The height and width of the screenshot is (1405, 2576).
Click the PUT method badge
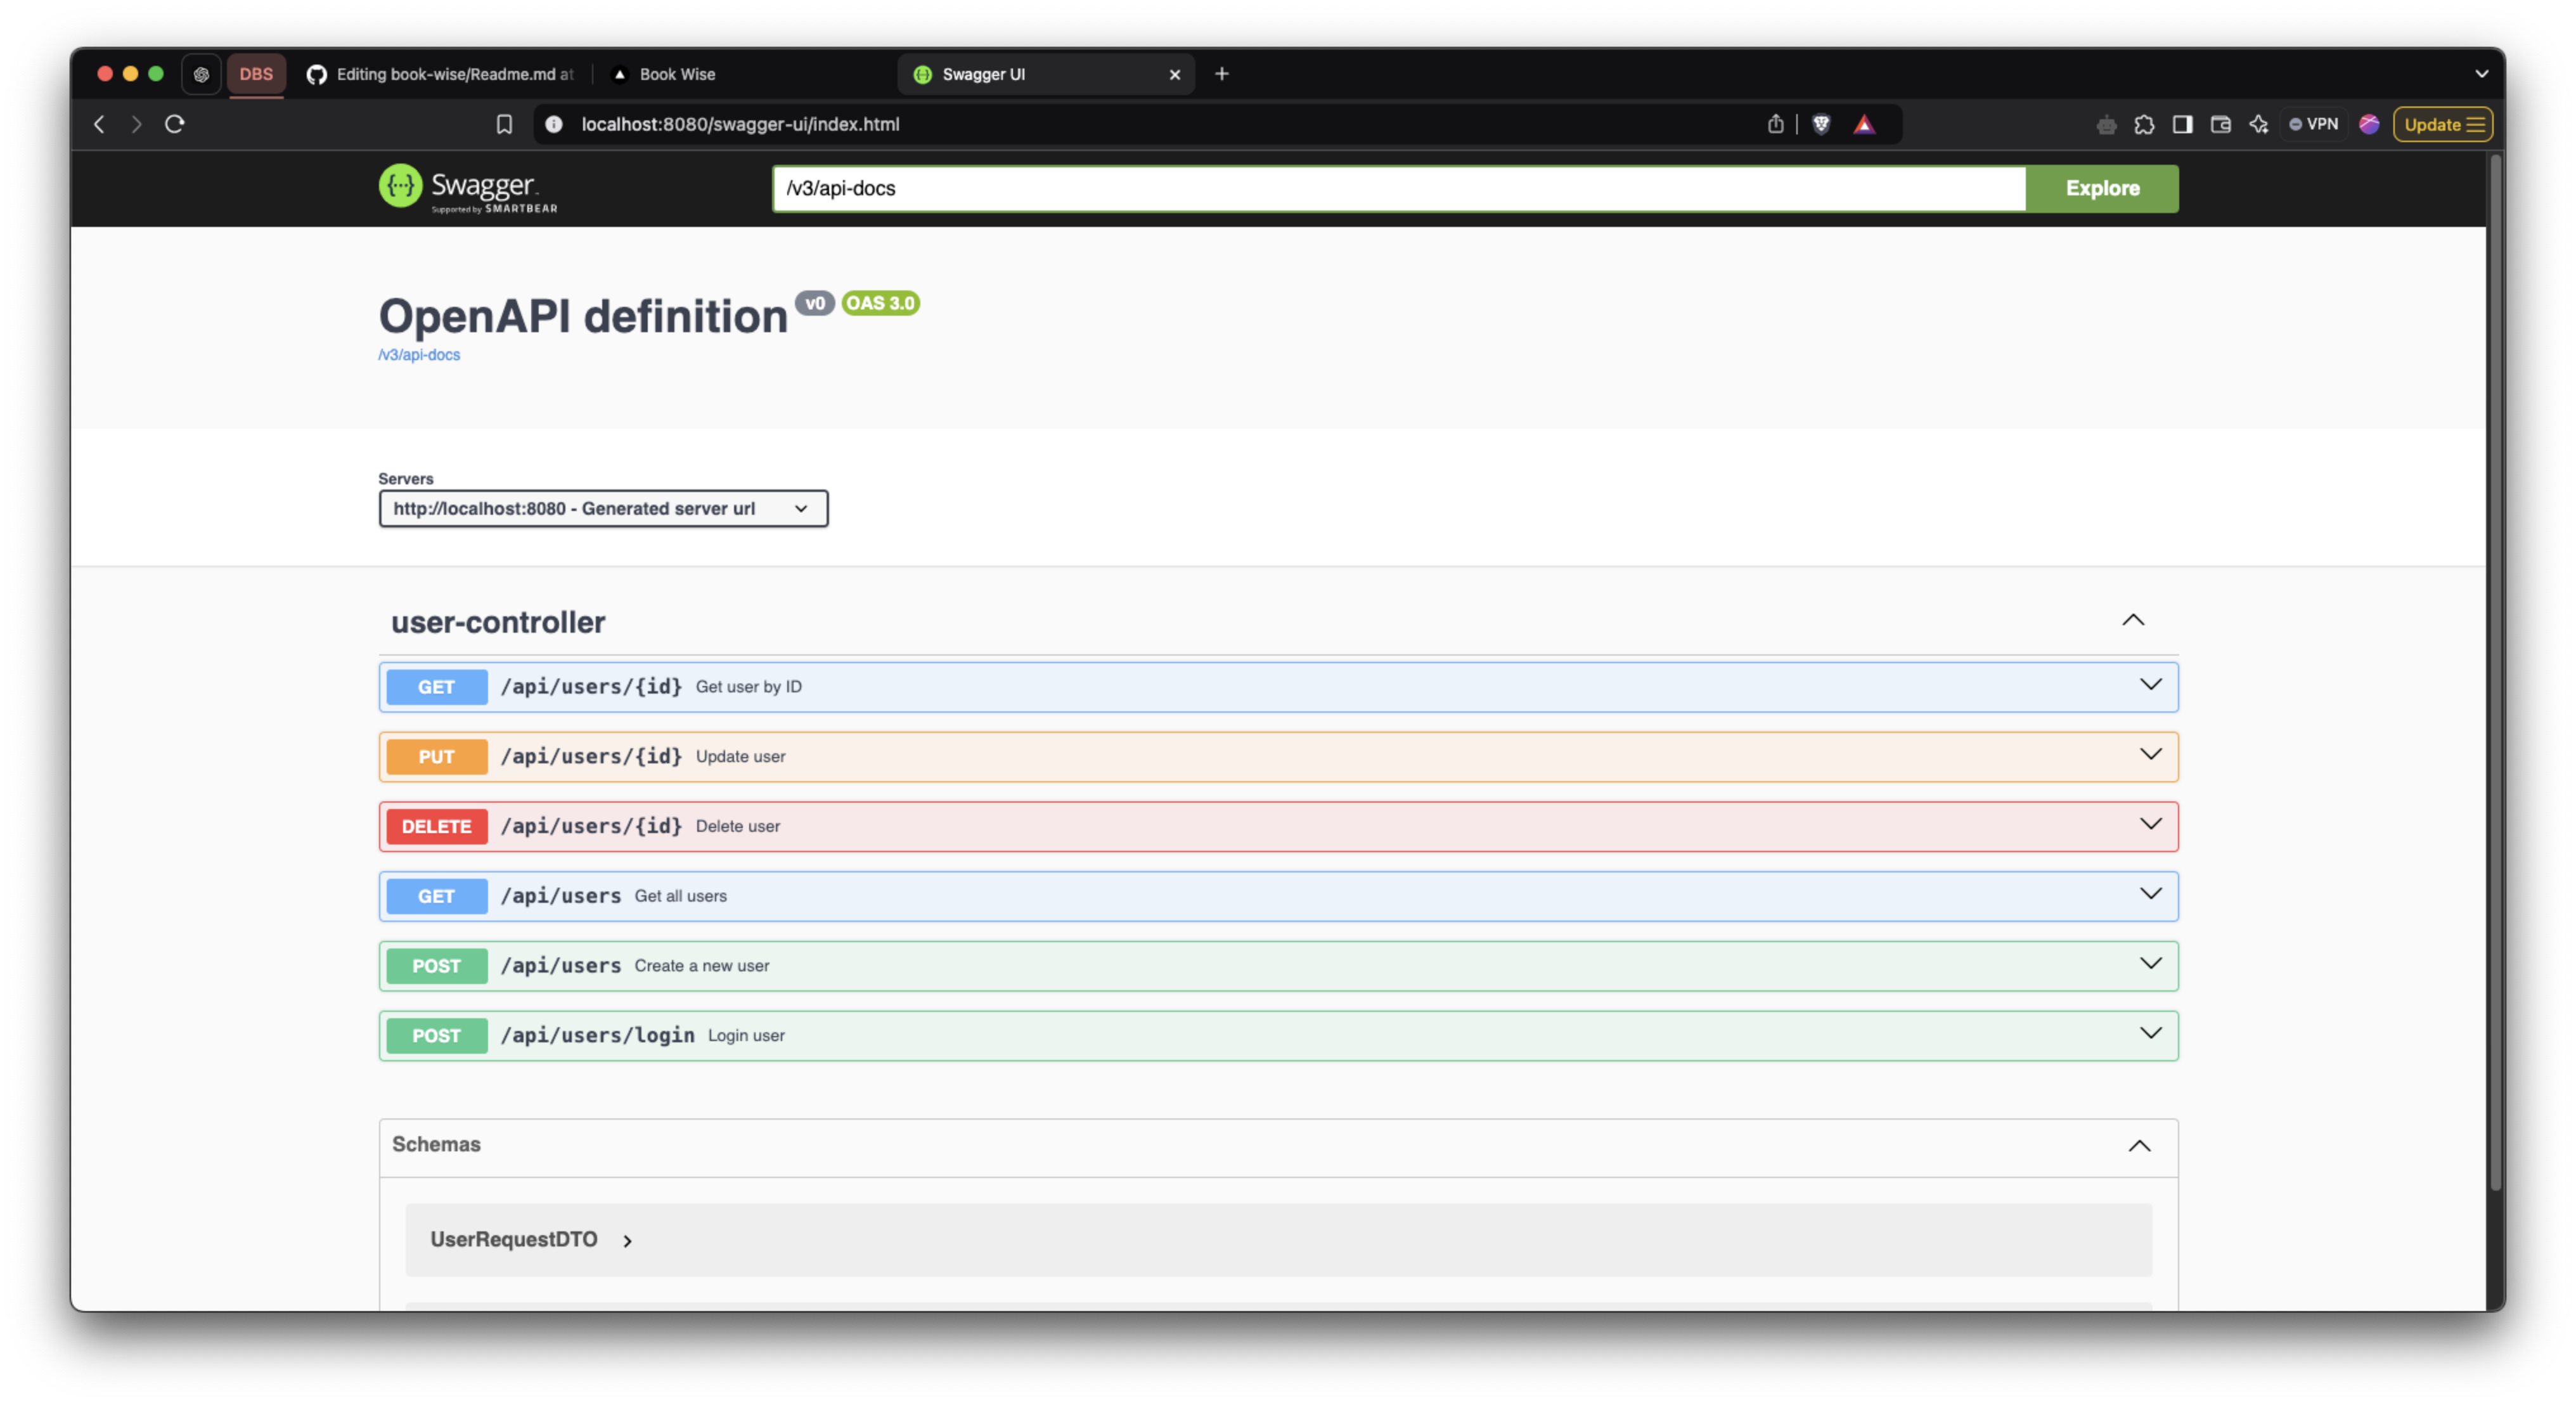click(x=436, y=757)
